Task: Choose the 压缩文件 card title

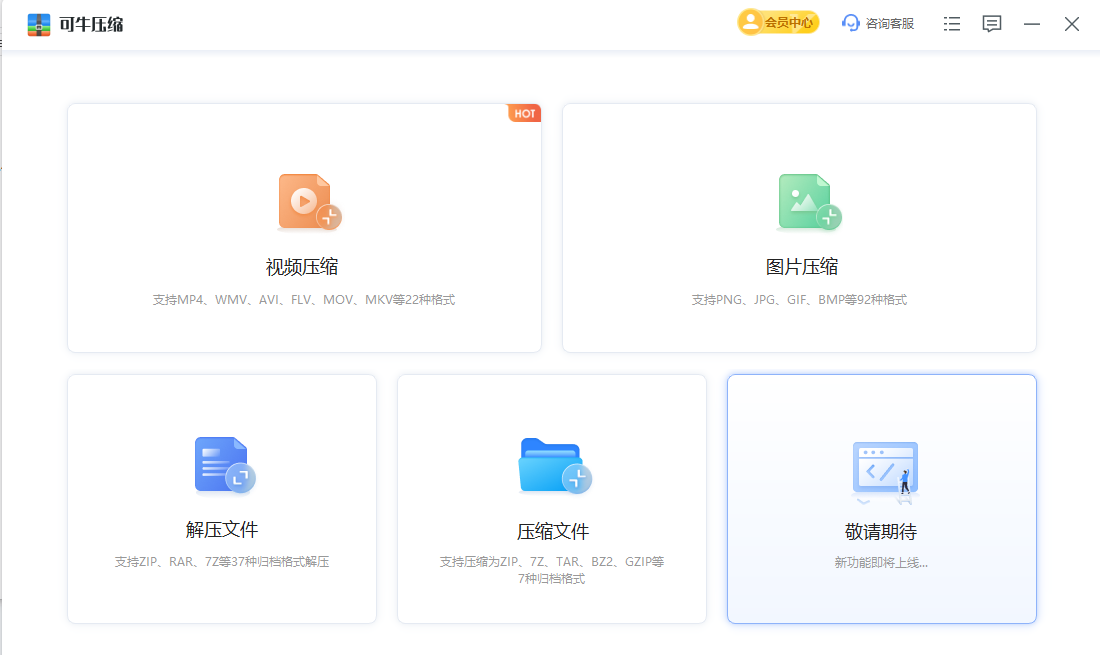Action: 552,531
